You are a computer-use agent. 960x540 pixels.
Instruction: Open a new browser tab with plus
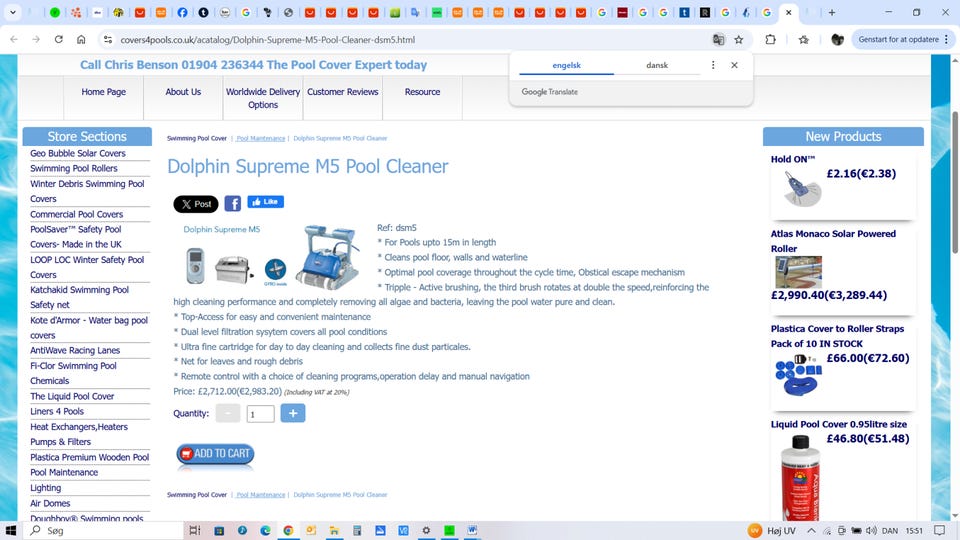coord(831,12)
